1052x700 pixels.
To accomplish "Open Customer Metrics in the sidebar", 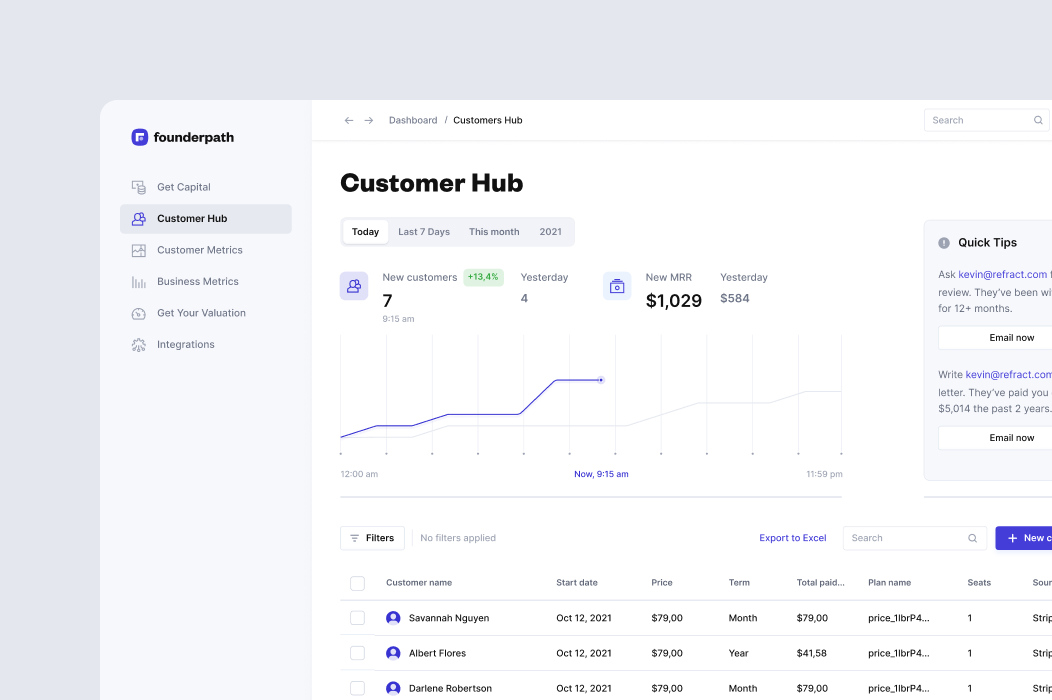I will (x=206, y=250).
